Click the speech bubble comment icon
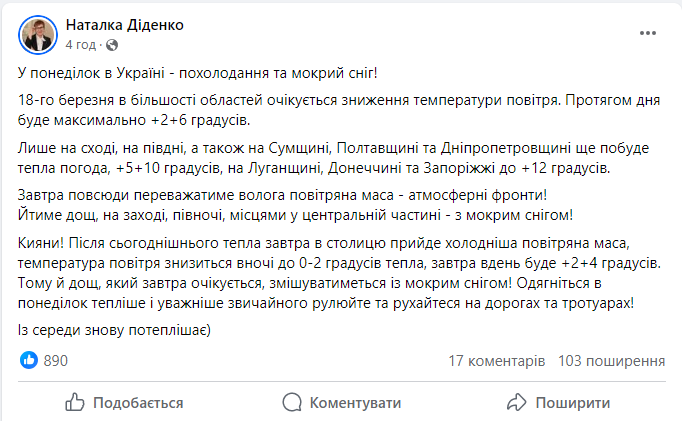This screenshot has width=682, height=421. click(x=294, y=402)
